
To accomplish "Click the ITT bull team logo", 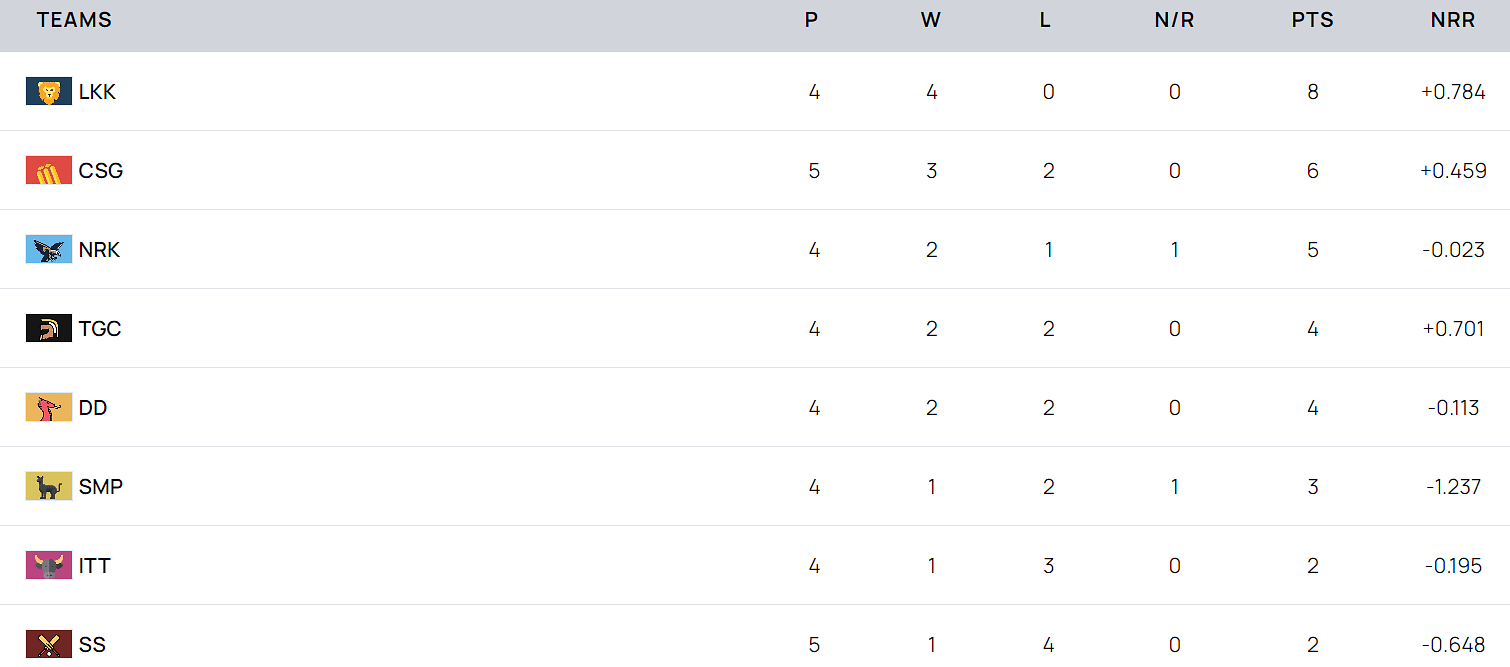I will coord(48,566).
